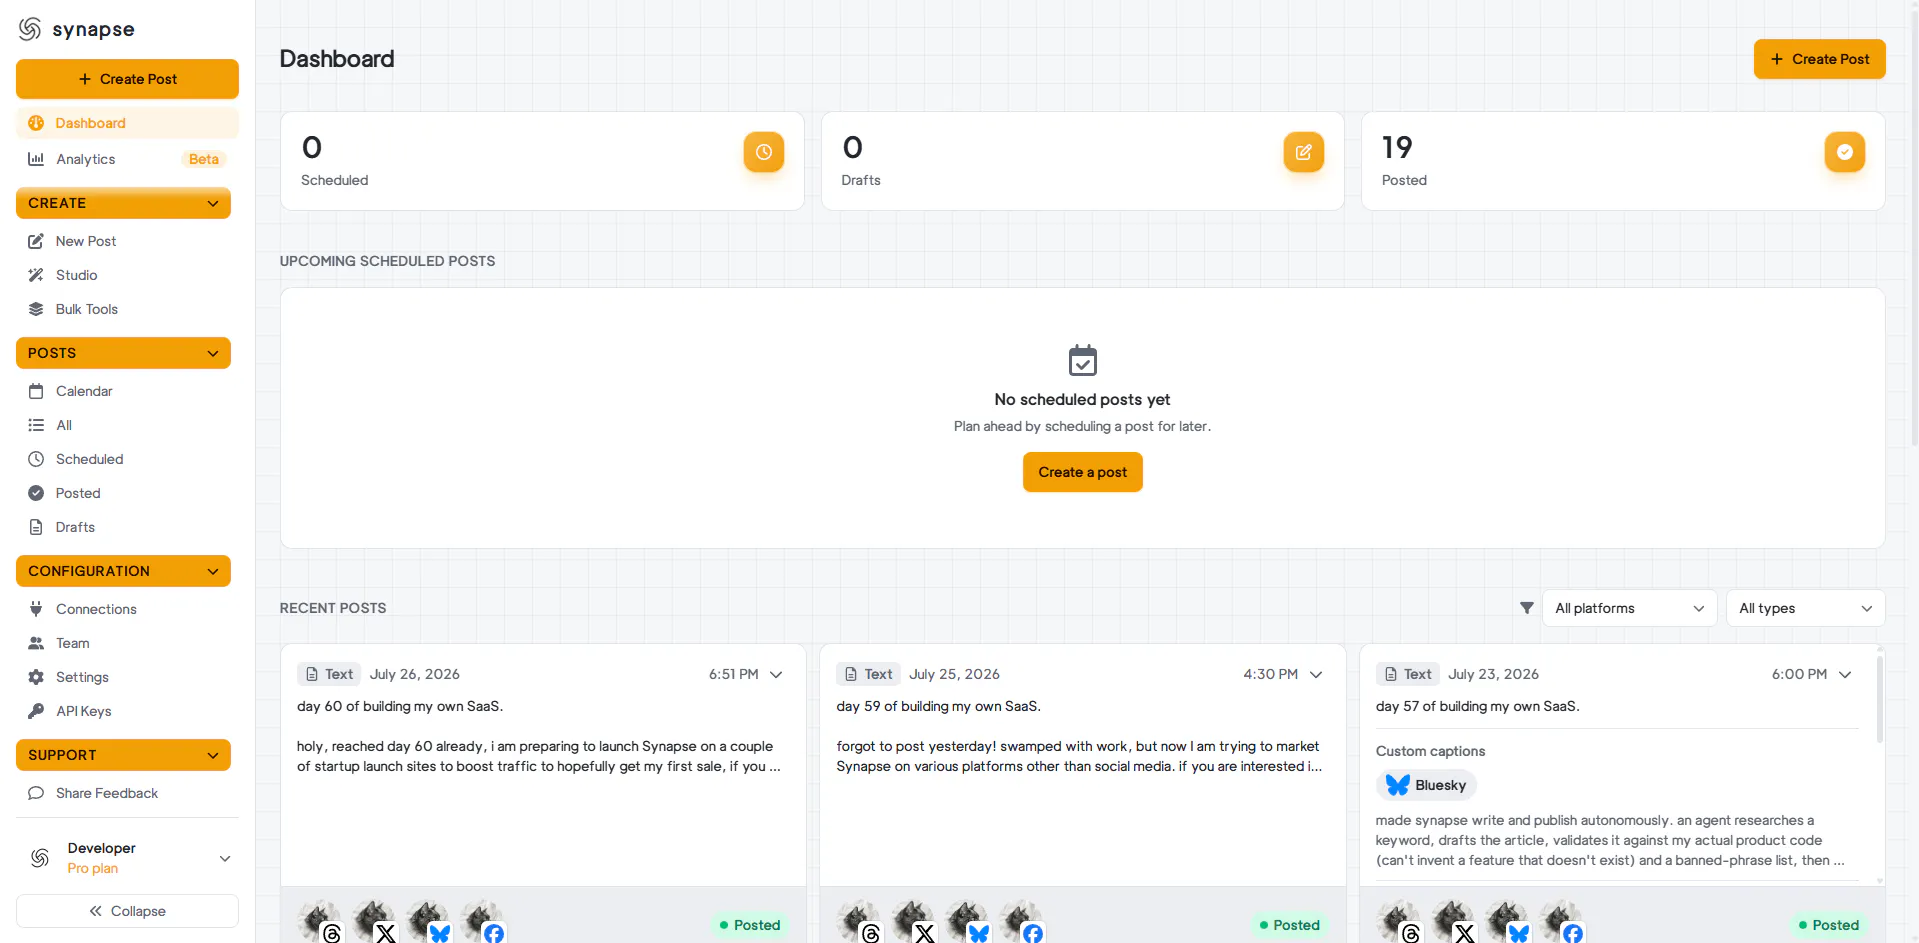Viewport: 1919px width, 943px height.
Task: Click the July 23 post card scrollbar
Action: pos(1879,698)
